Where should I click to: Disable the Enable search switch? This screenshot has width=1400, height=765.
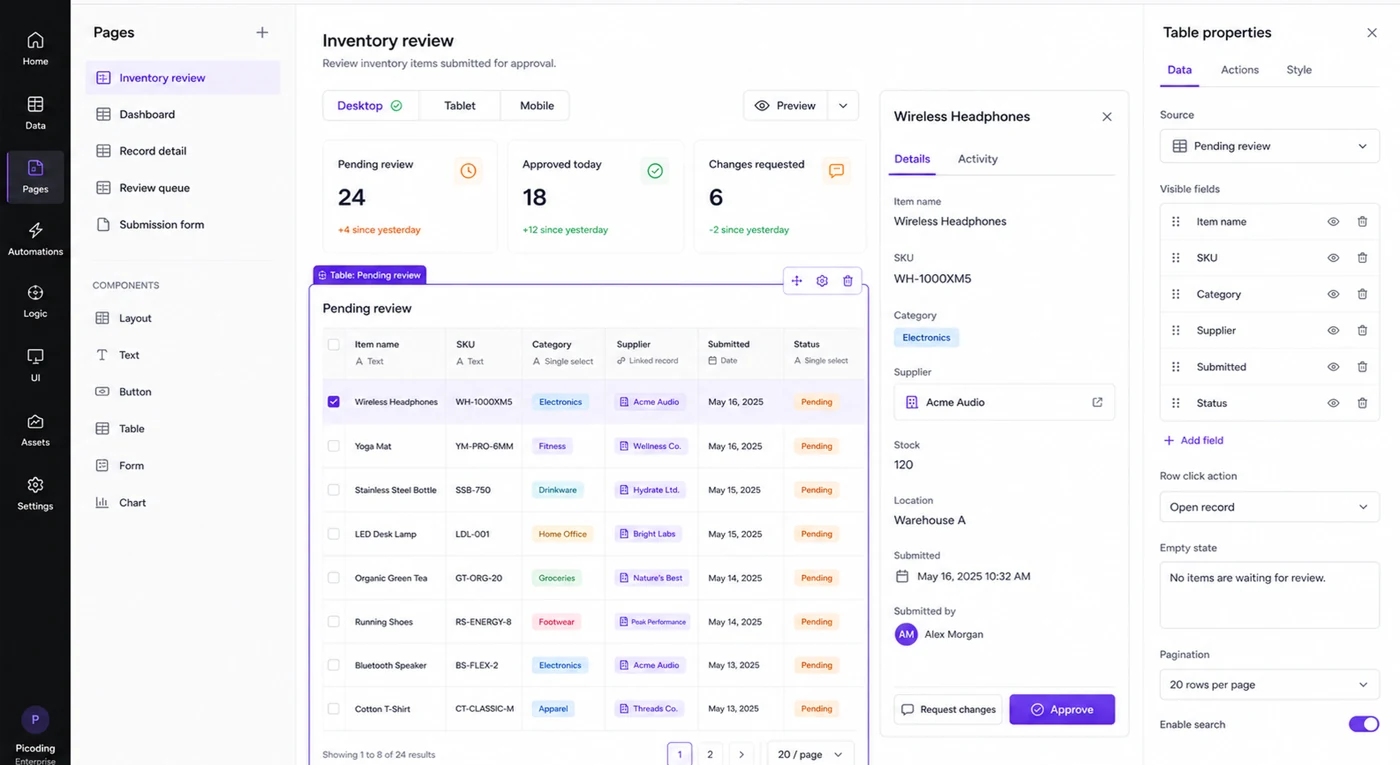[x=1364, y=724]
